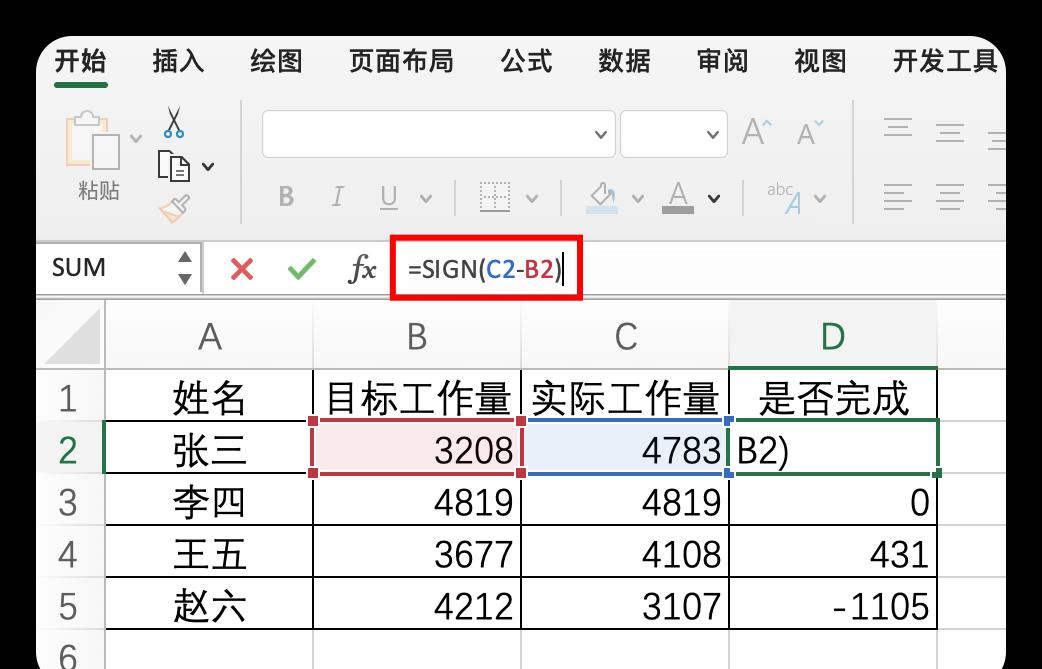Click header cell 是否完成
This screenshot has height=669, width=1042.
tap(833, 397)
